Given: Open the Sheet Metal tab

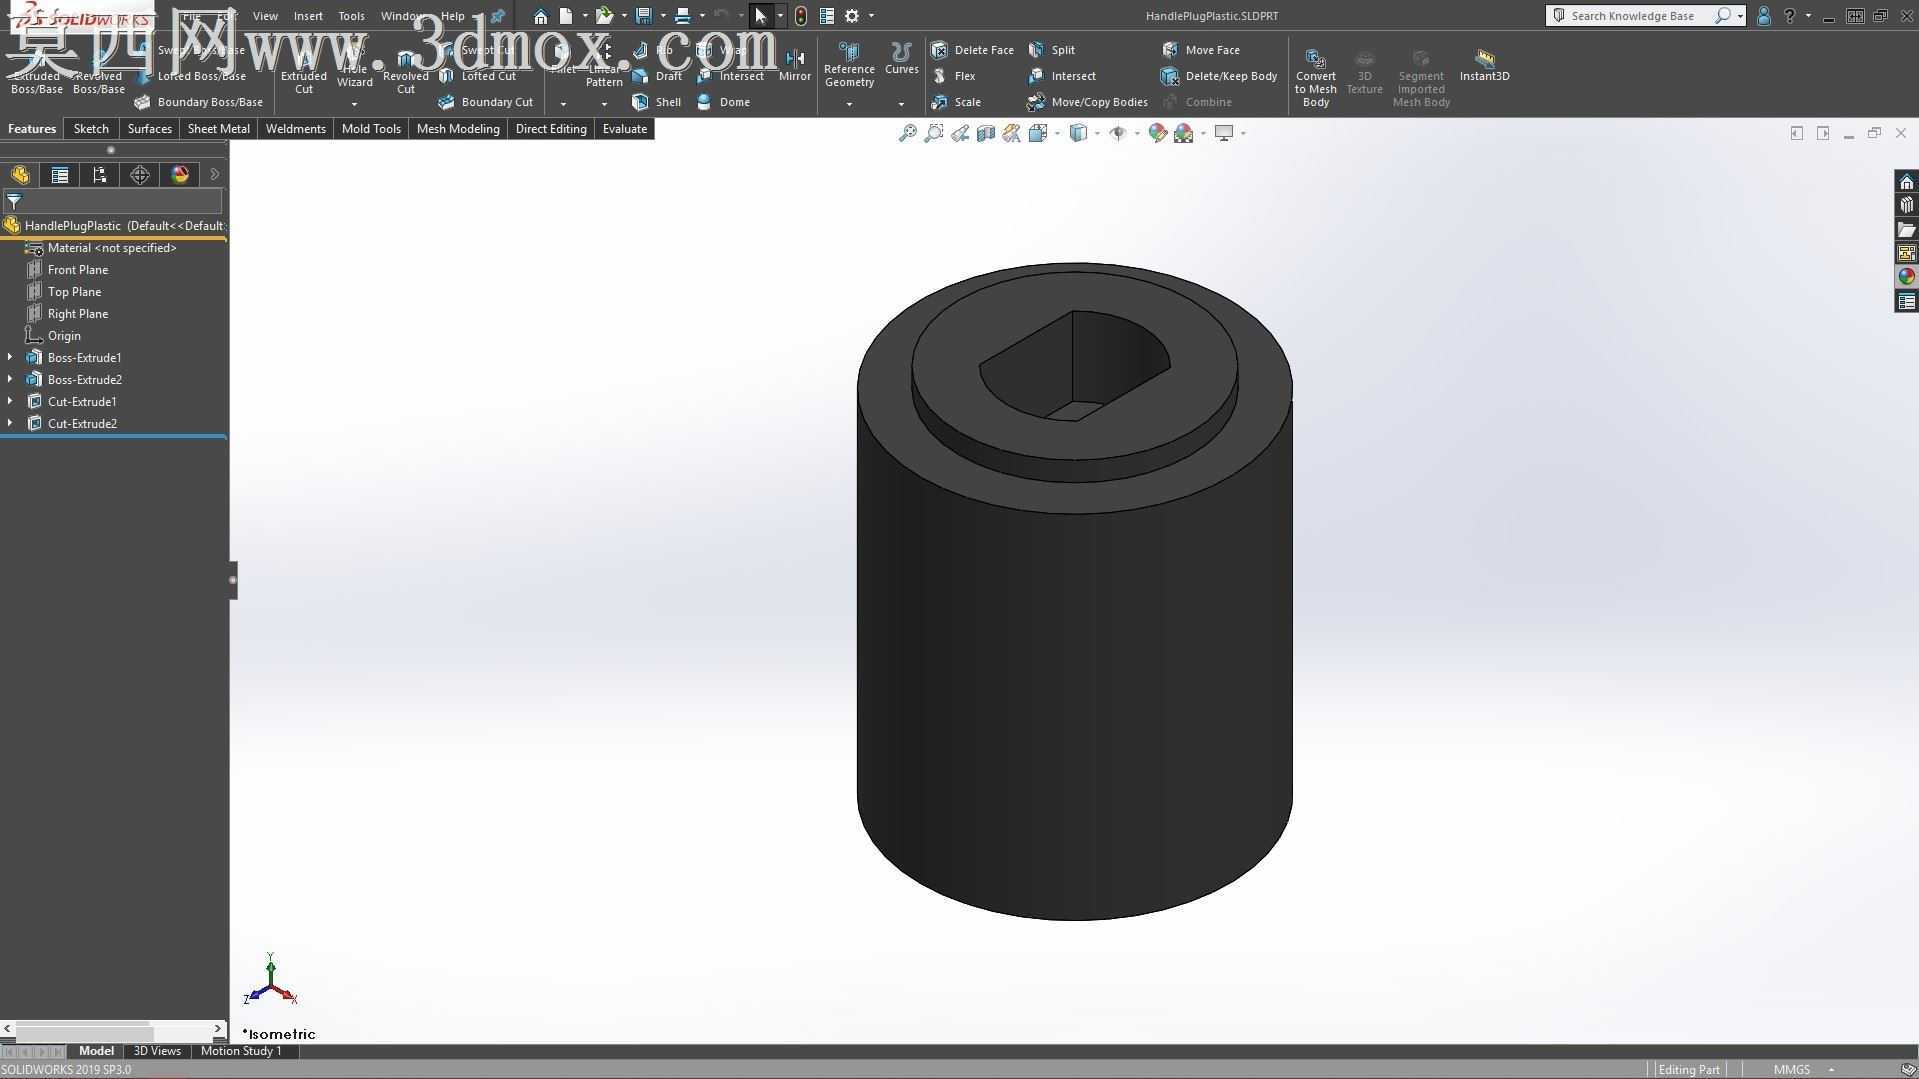Looking at the screenshot, I should [219, 129].
